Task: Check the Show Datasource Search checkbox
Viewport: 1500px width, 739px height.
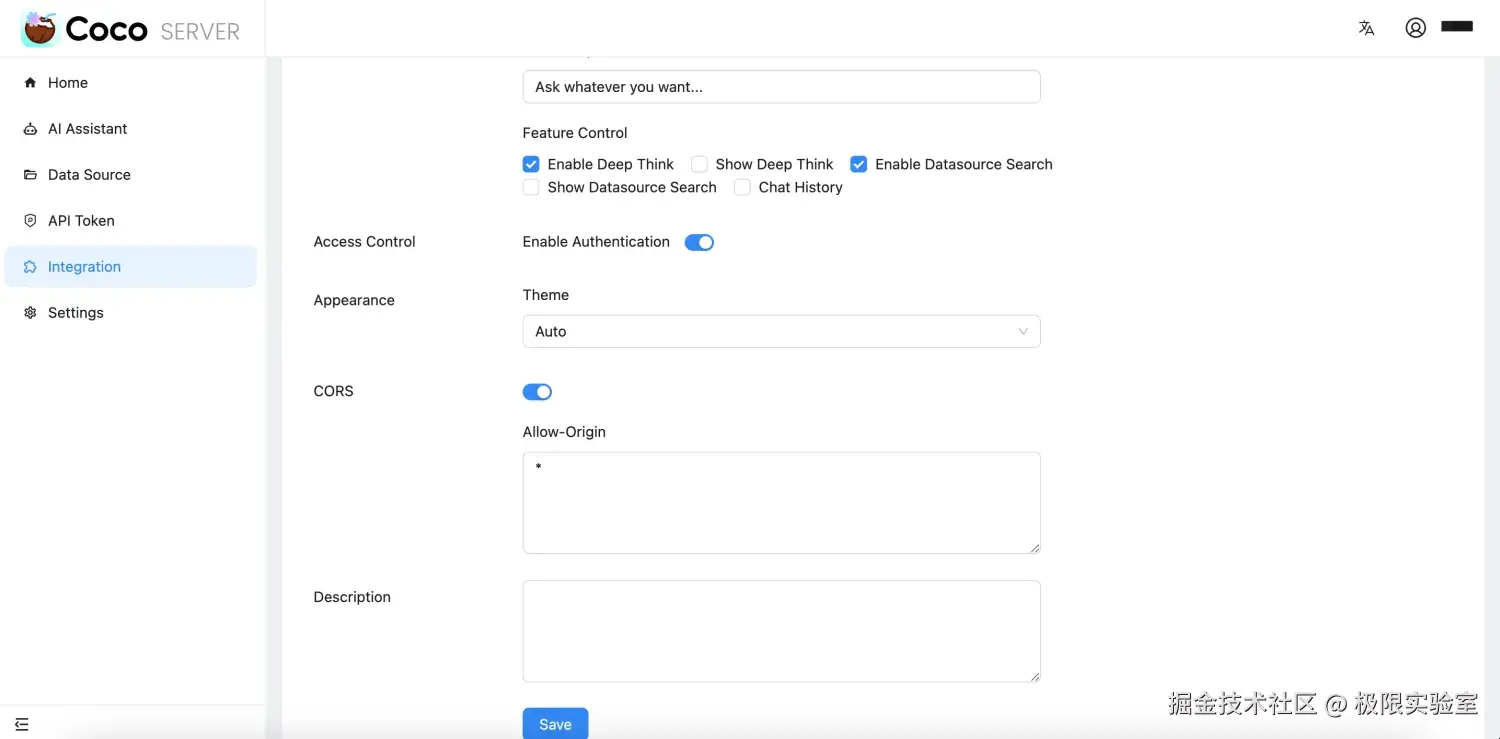Action: point(531,187)
